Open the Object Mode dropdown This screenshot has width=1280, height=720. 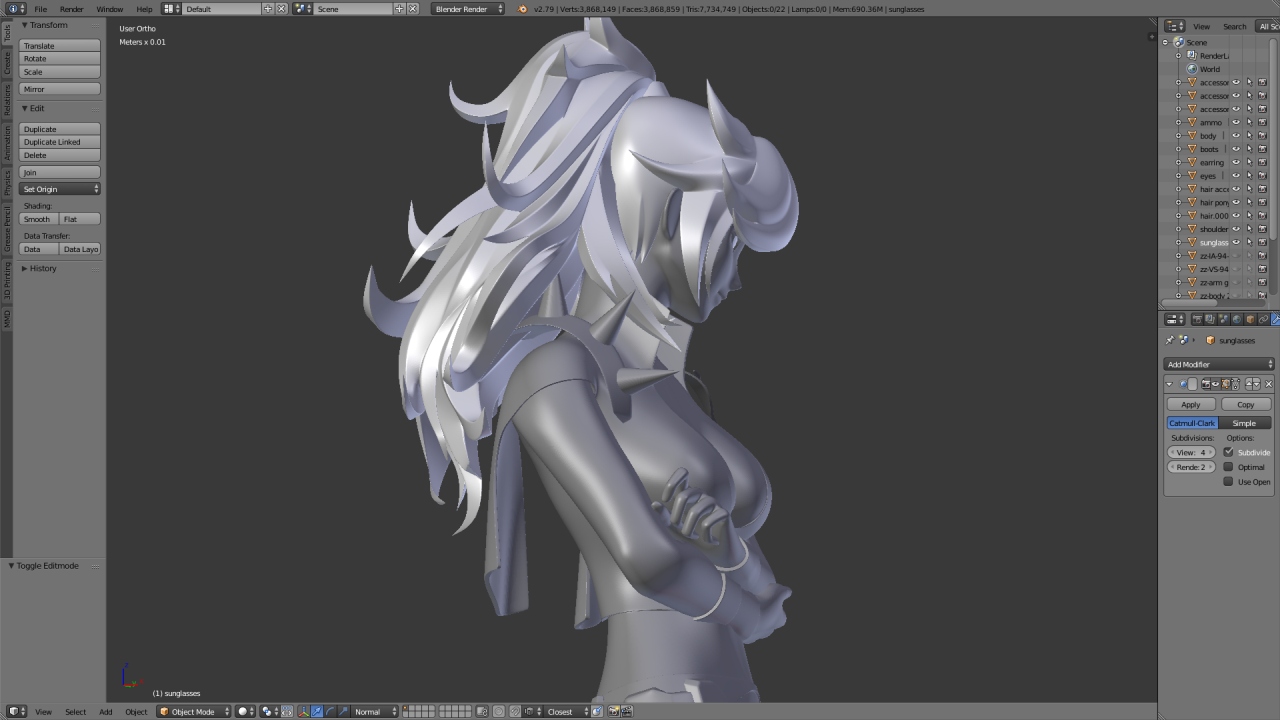tap(194, 711)
